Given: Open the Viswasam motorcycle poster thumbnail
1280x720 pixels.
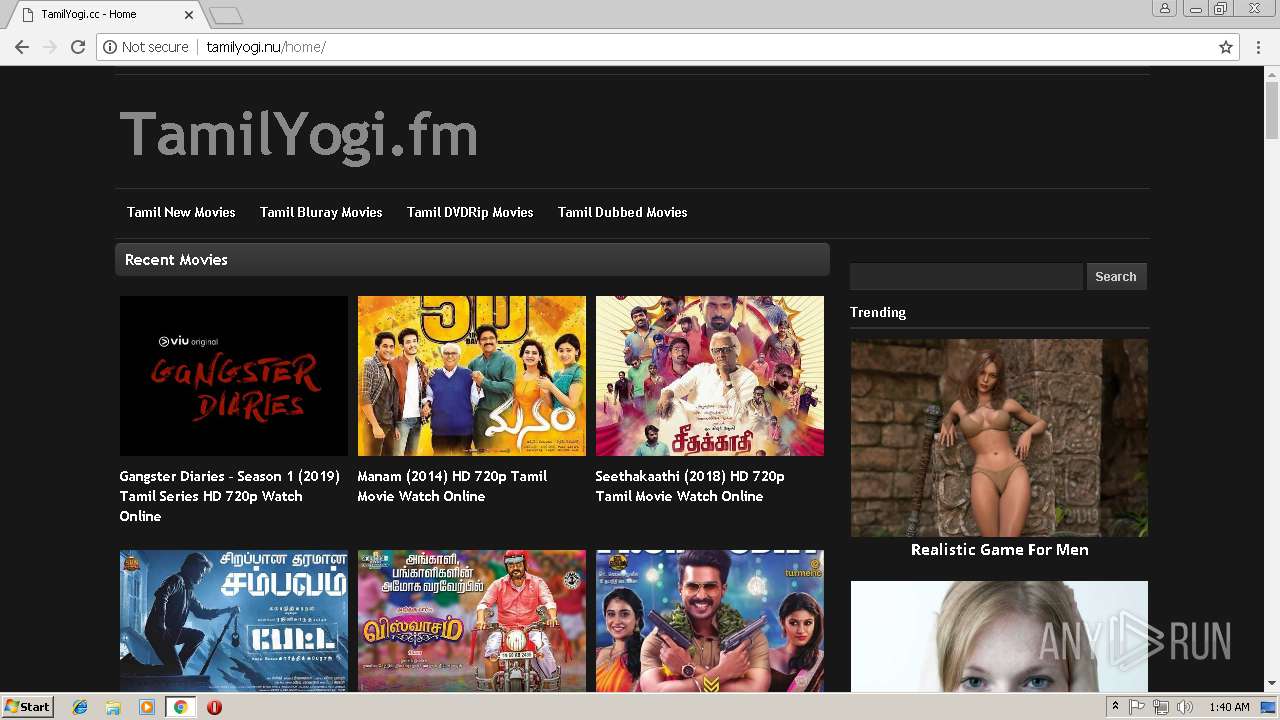Looking at the screenshot, I should pyautogui.click(x=471, y=620).
